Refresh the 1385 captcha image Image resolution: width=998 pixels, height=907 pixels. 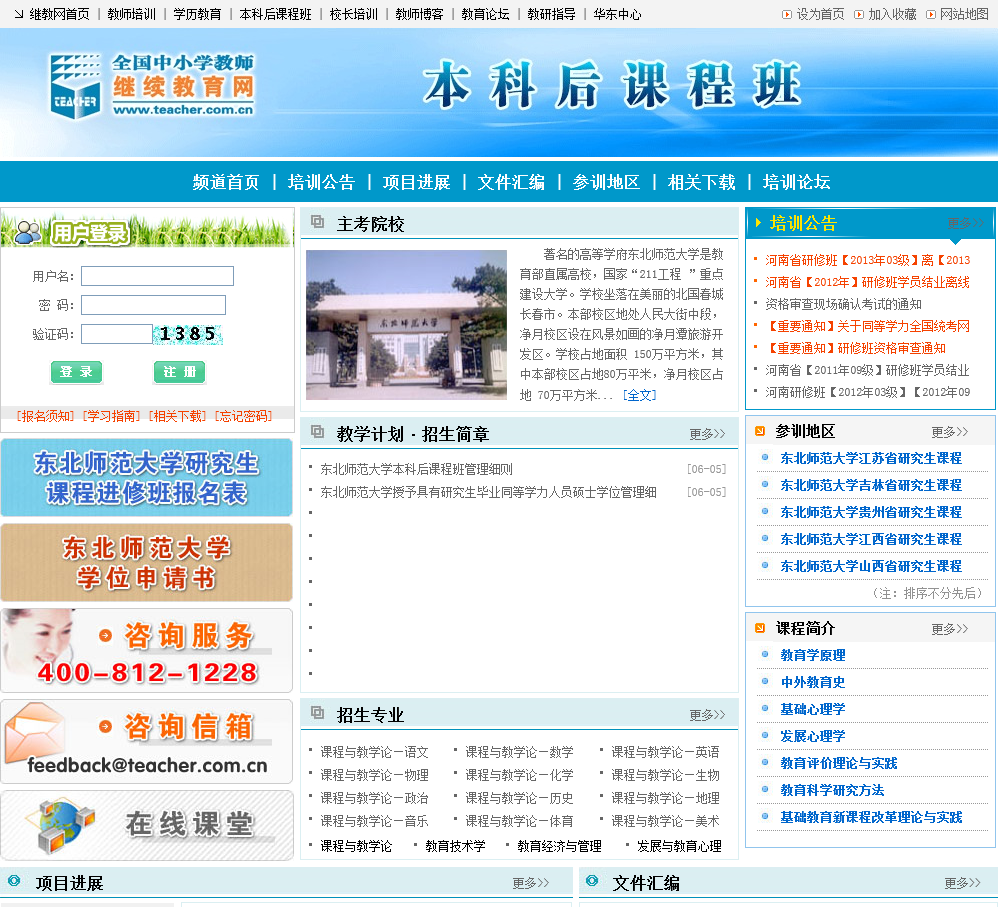coord(188,334)
